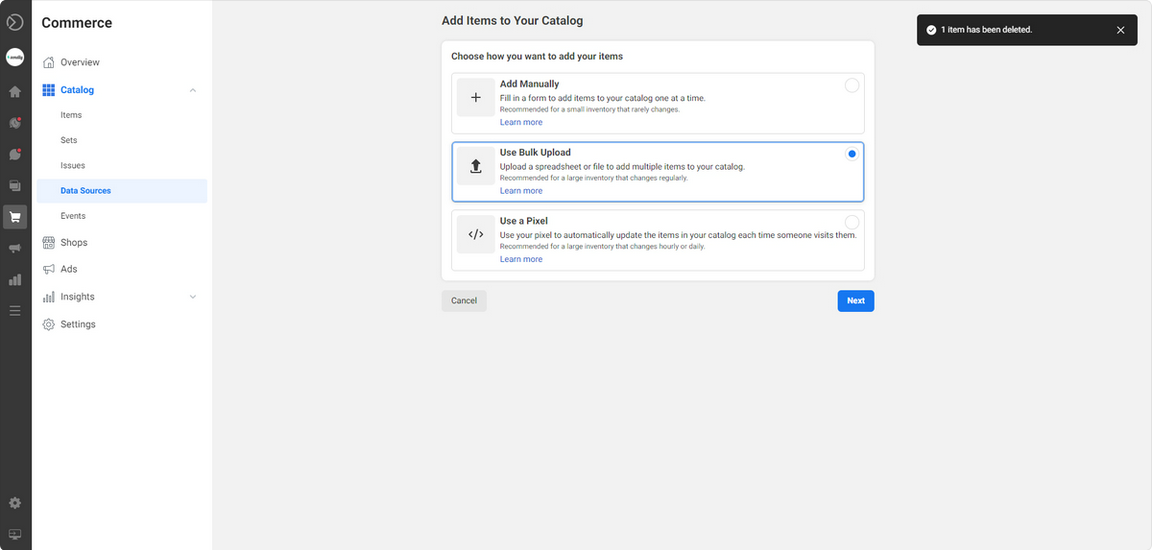1152x550 pixels.
Task: Click the Shops storefront icon
Action: [x=48, y=242]
